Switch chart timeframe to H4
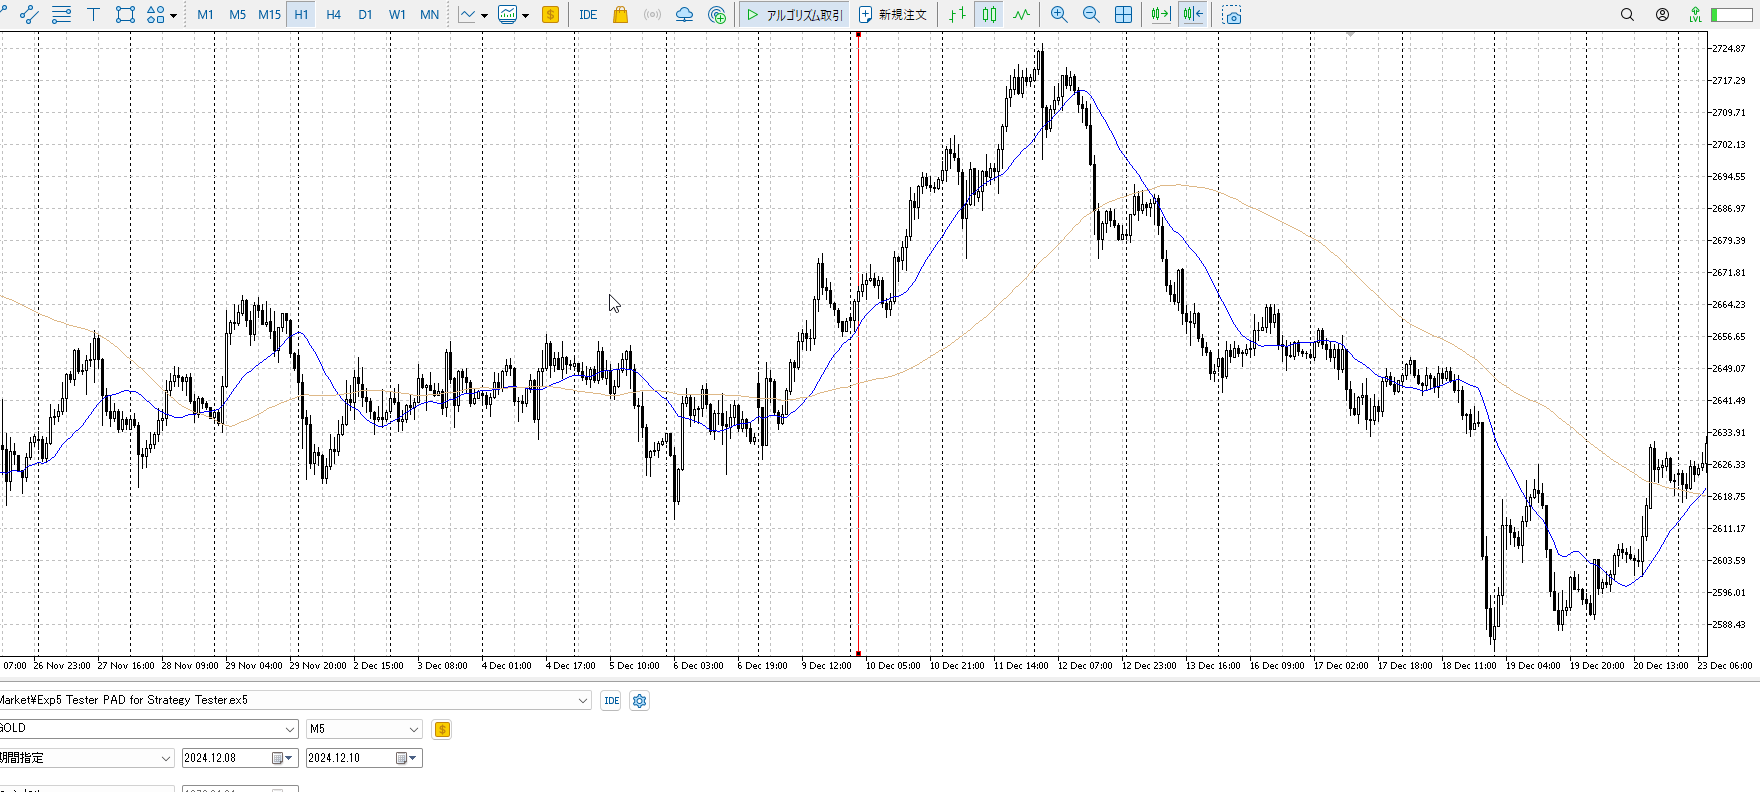The image size is (1760, 792). (333, 15)
